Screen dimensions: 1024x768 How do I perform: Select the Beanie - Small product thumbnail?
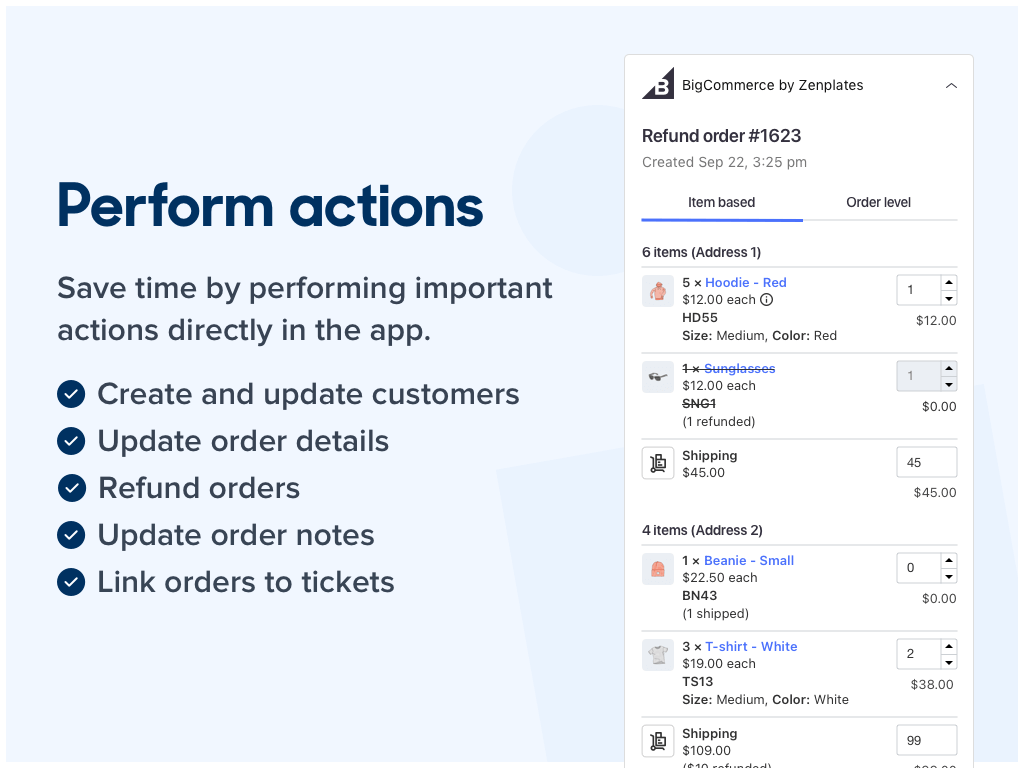point(657,568)
